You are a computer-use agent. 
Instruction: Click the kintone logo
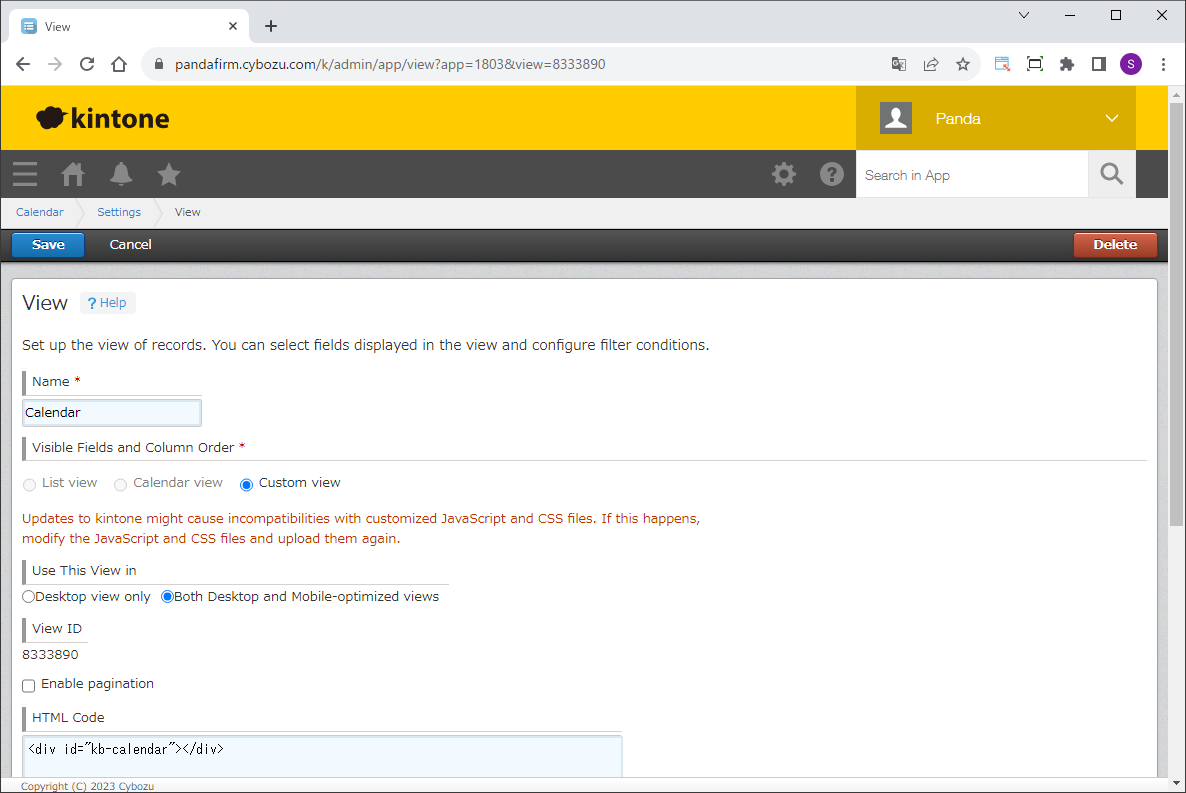click(x=103, y=118)
